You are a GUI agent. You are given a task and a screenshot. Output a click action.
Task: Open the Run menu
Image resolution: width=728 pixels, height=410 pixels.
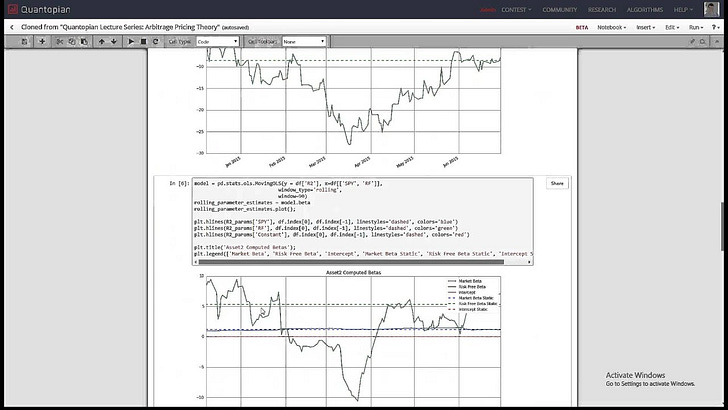696,27
